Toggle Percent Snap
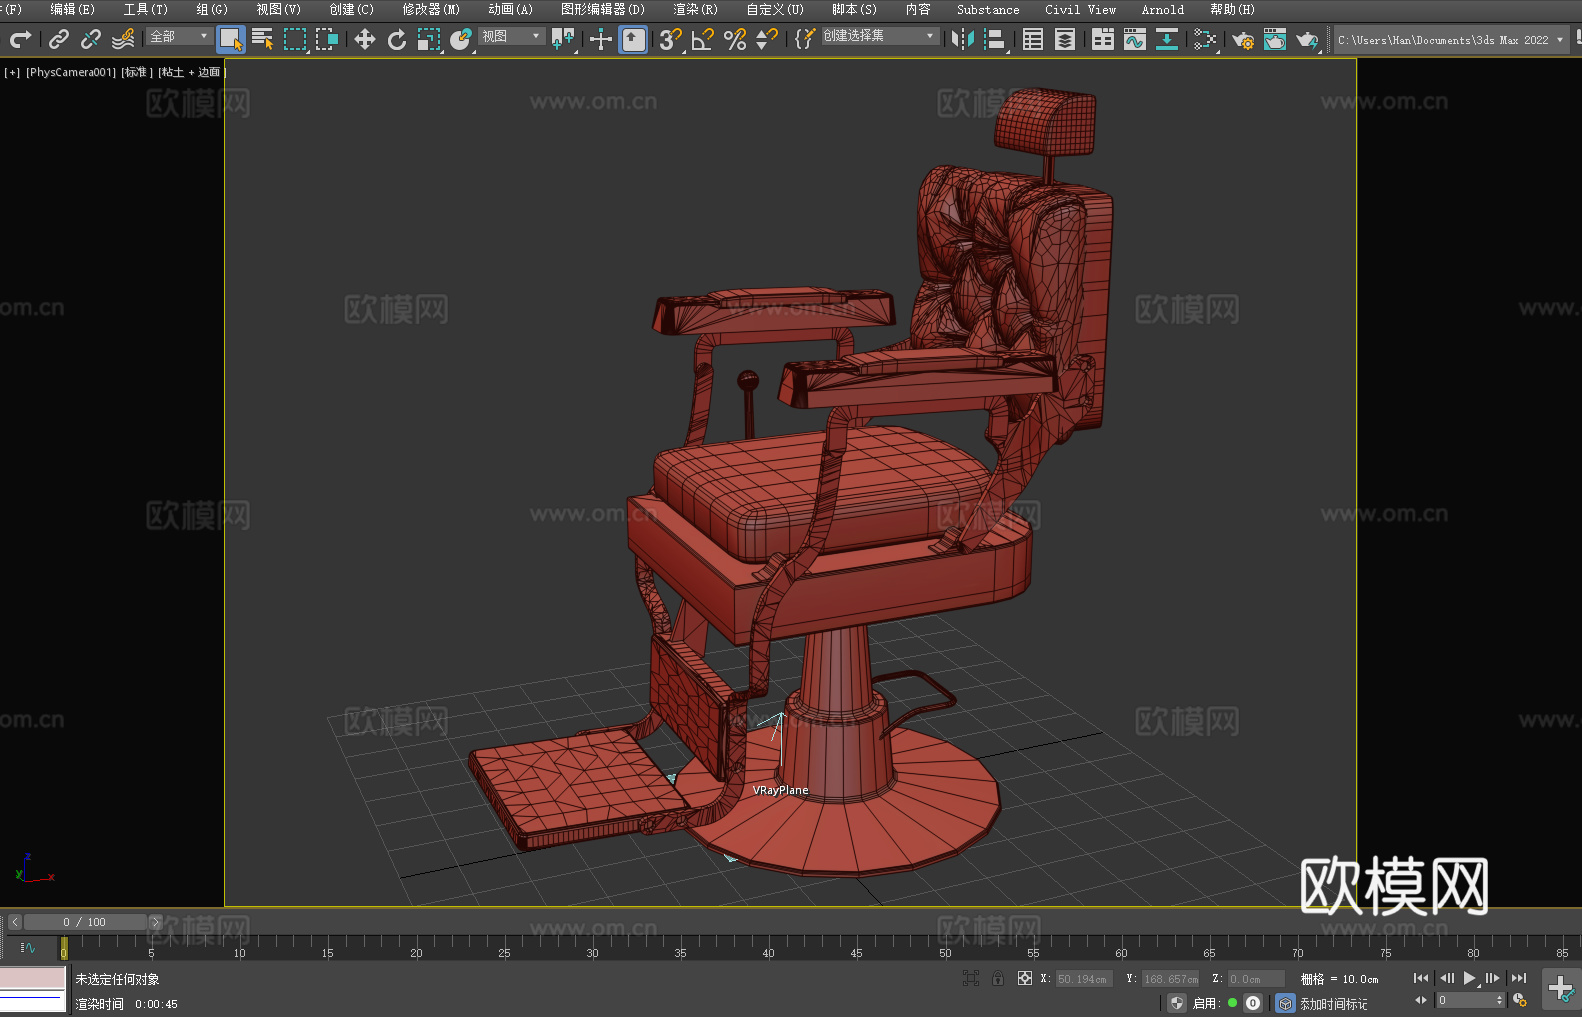Screen dimensions: 1582x1017 tap(735, 39)
